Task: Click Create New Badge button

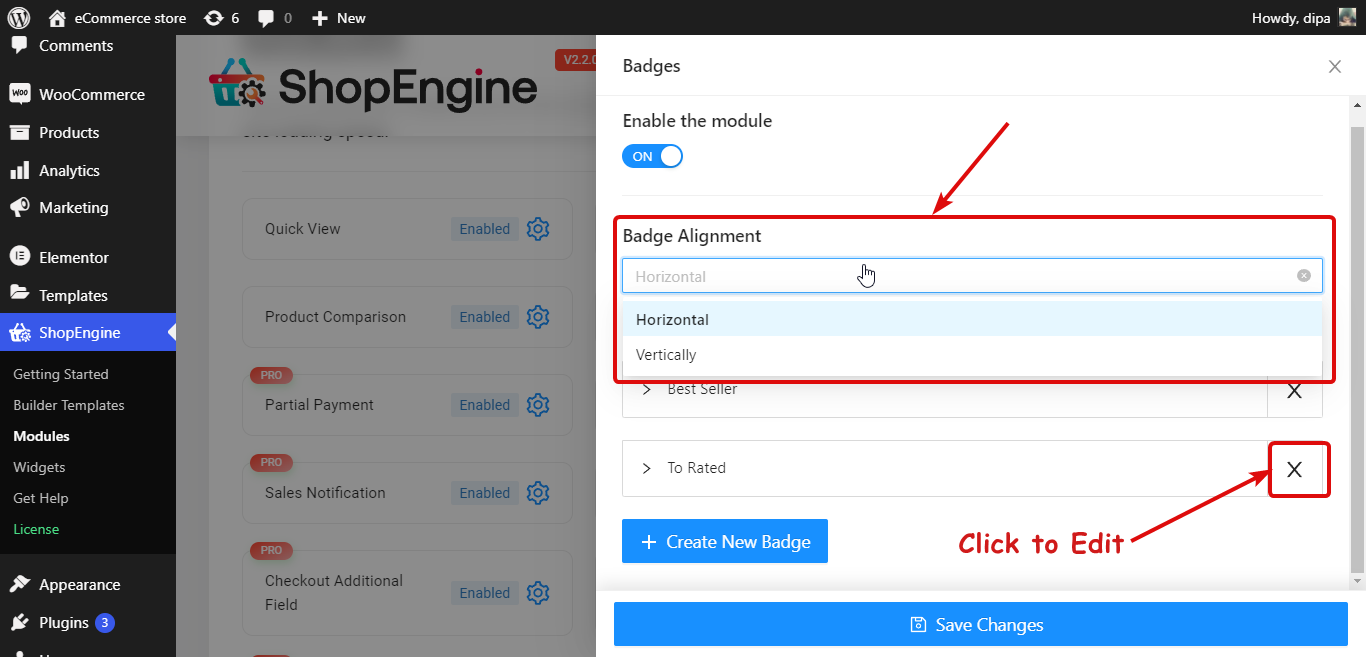Action: (x=725, y=542)
